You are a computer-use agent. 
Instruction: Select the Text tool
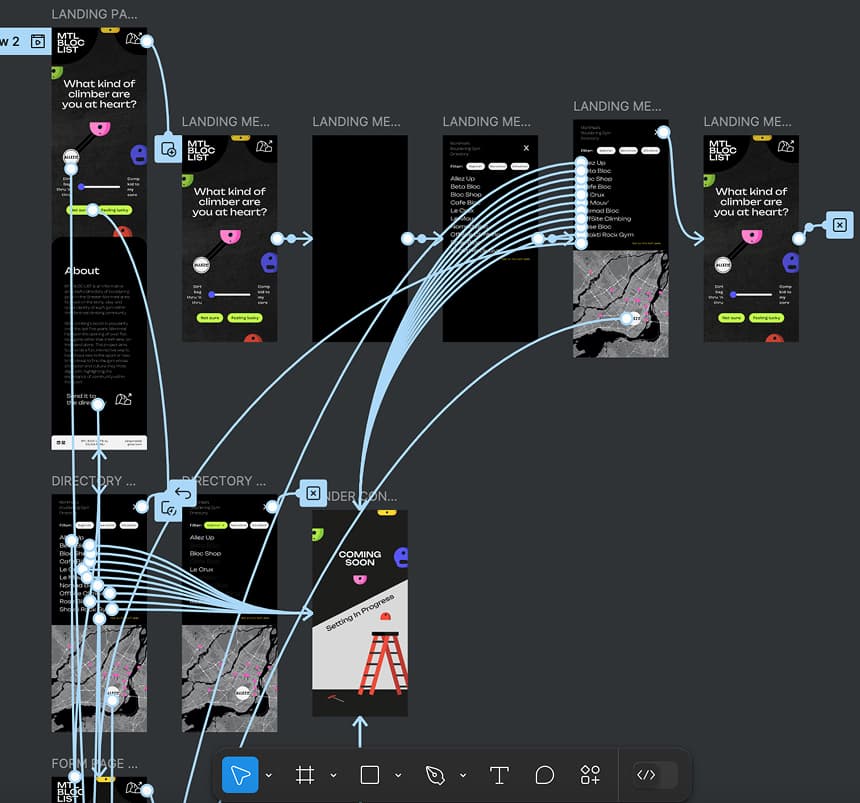[499, 774]
